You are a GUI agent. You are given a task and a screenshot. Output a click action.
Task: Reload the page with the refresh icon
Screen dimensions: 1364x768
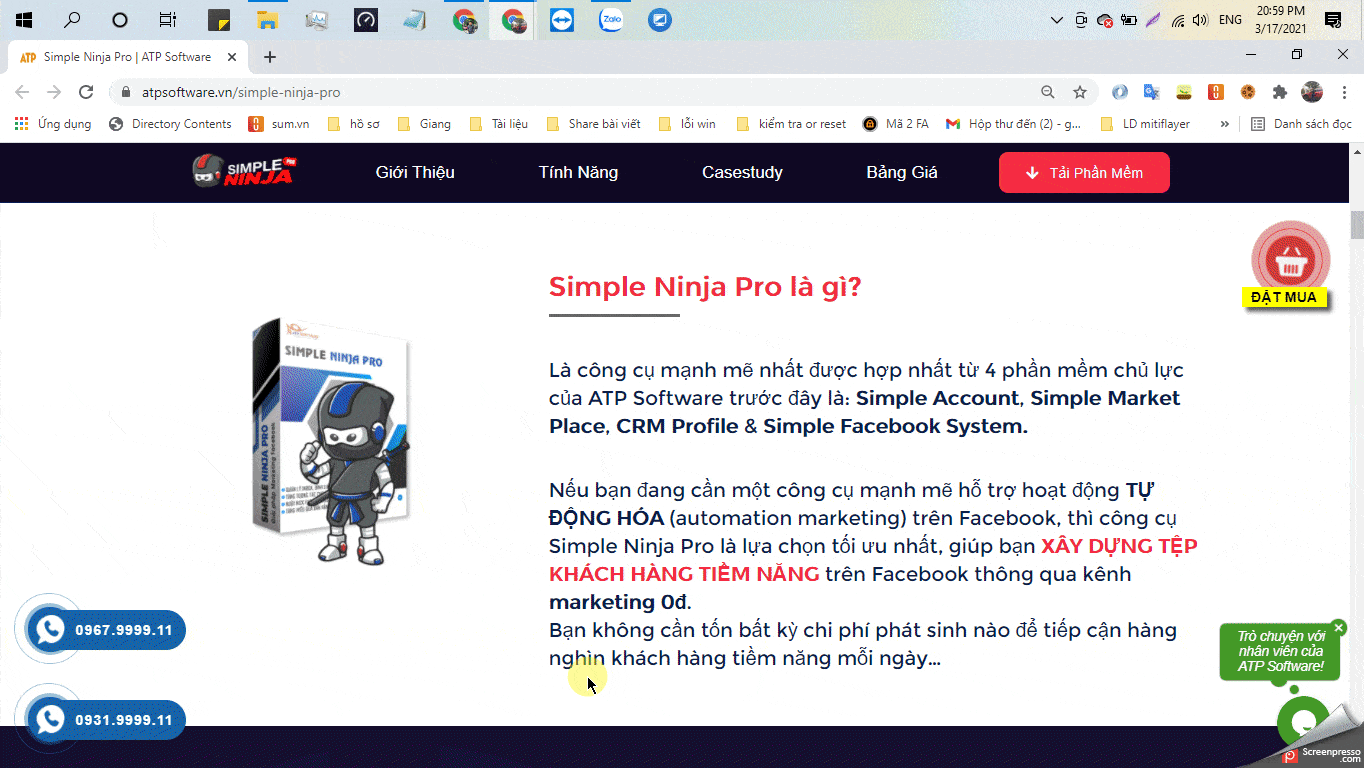point(85,91)
